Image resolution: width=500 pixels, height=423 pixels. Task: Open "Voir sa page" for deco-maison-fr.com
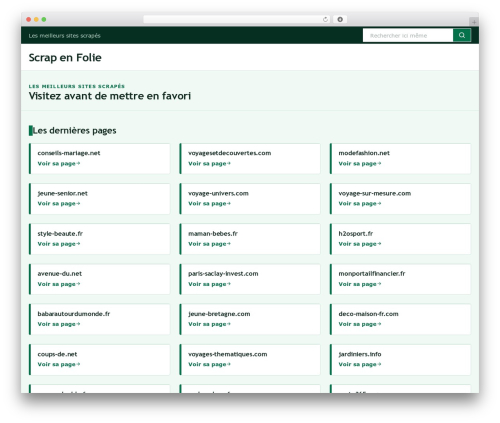(360, 324)
